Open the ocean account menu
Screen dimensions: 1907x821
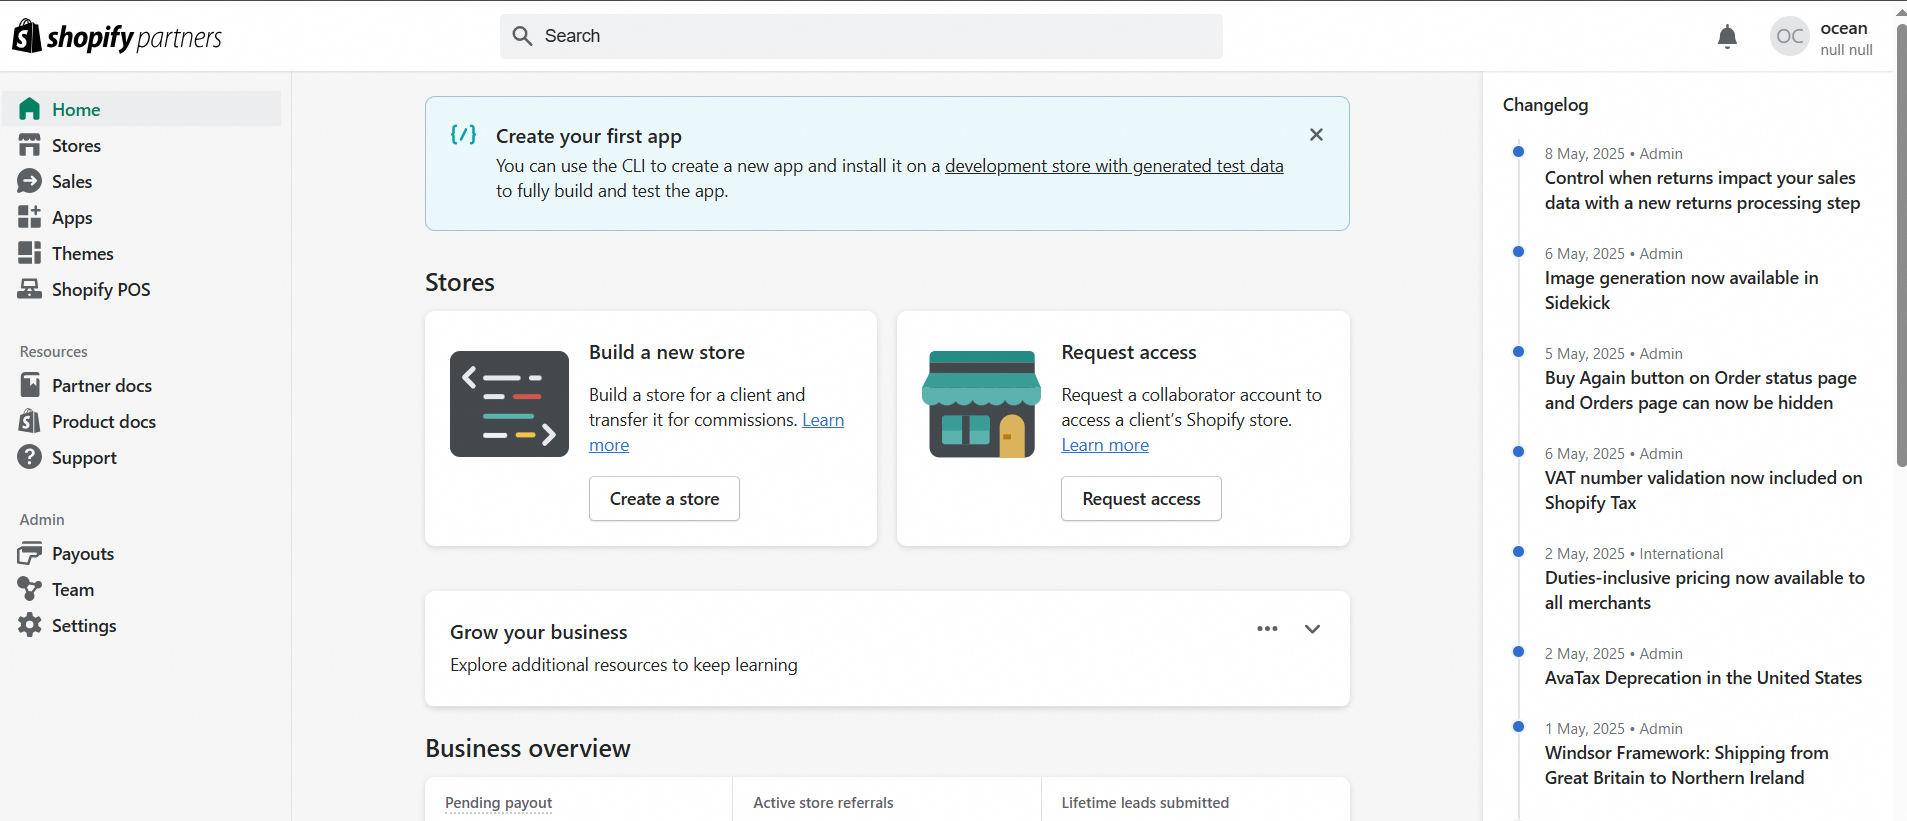click(x=1822, y=38)
